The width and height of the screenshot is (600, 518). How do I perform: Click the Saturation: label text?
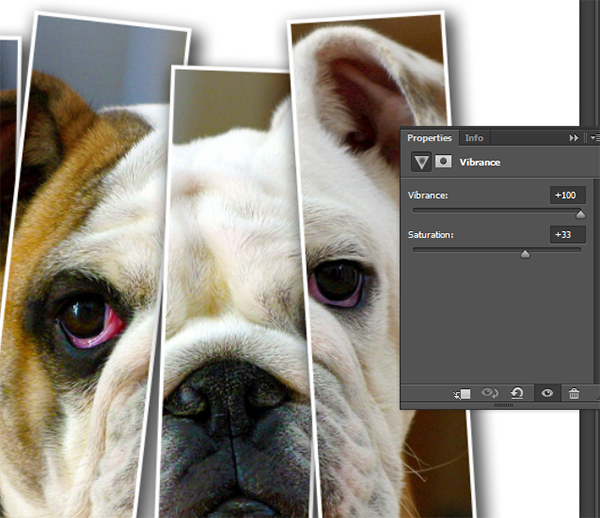(x=431, y=235)
